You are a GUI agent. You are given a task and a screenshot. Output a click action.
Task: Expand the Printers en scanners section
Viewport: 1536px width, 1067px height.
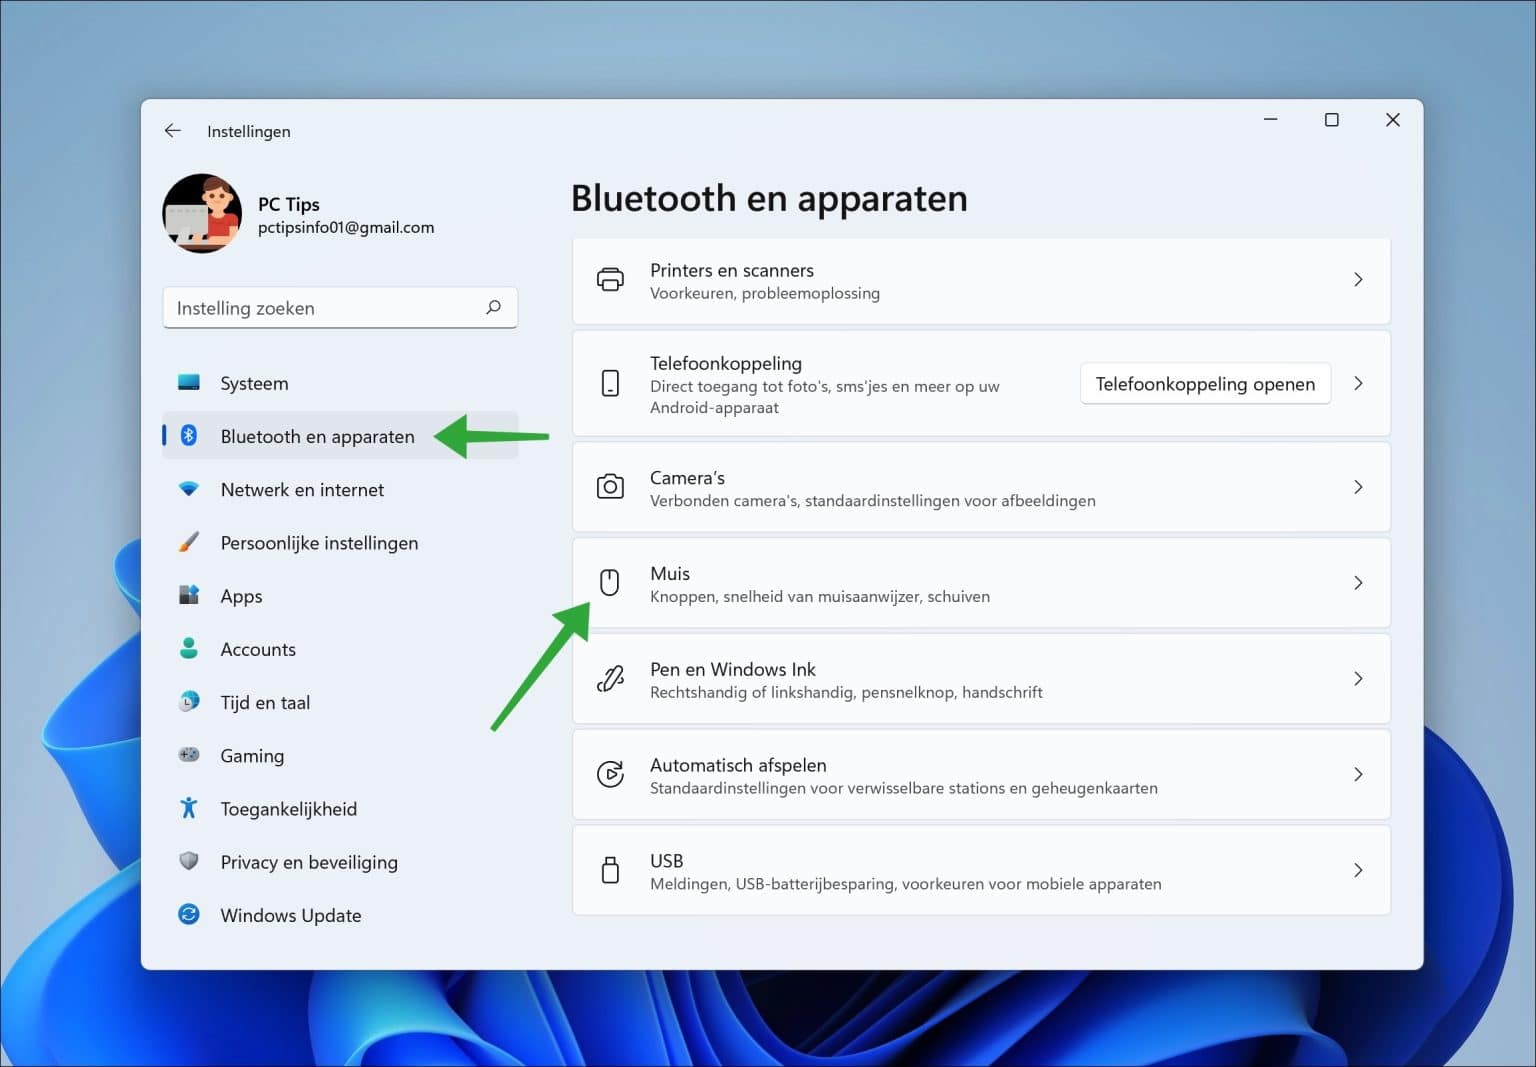(x=1358, y=280)
